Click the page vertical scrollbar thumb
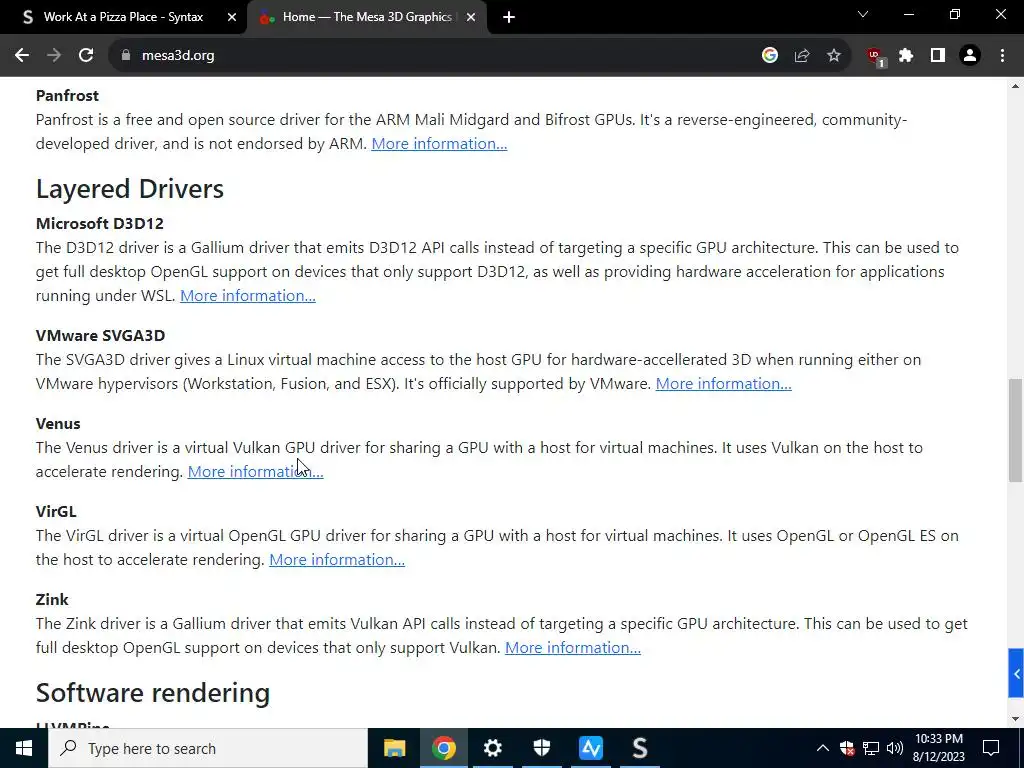1024x768 pixels. 1016,430
